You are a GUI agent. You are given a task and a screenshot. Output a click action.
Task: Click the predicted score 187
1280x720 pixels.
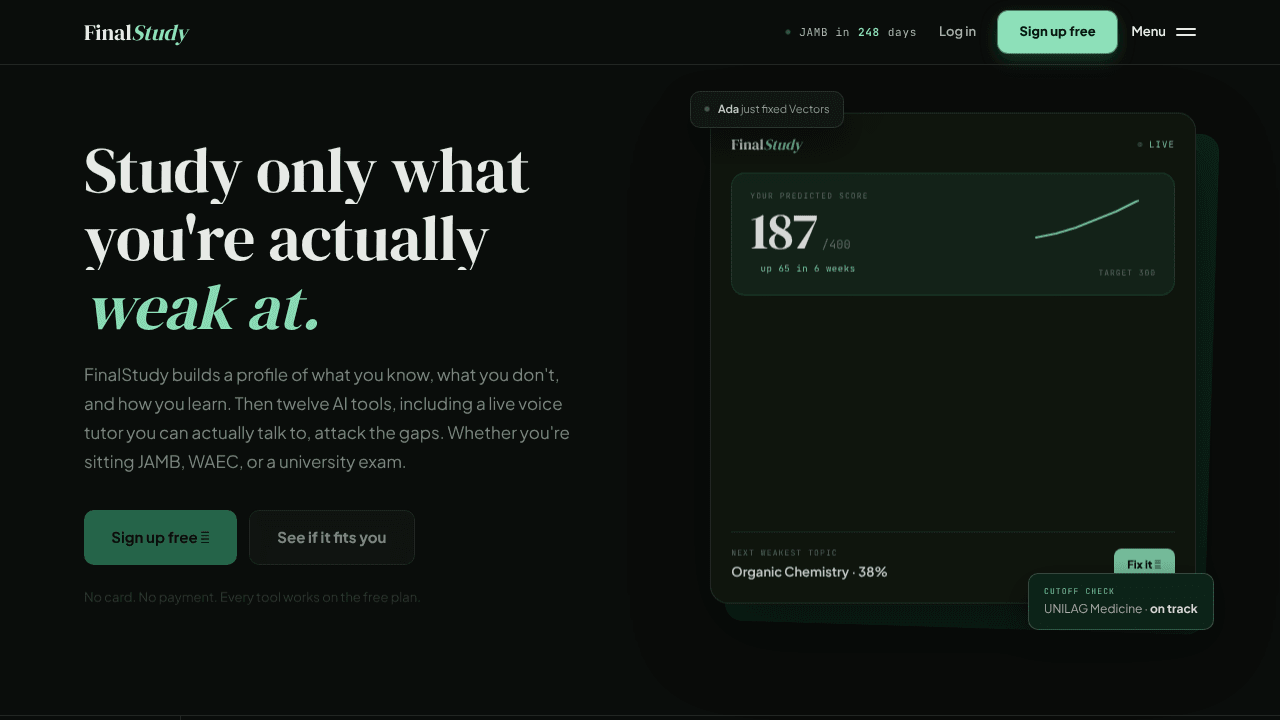(x=784, y=233)
